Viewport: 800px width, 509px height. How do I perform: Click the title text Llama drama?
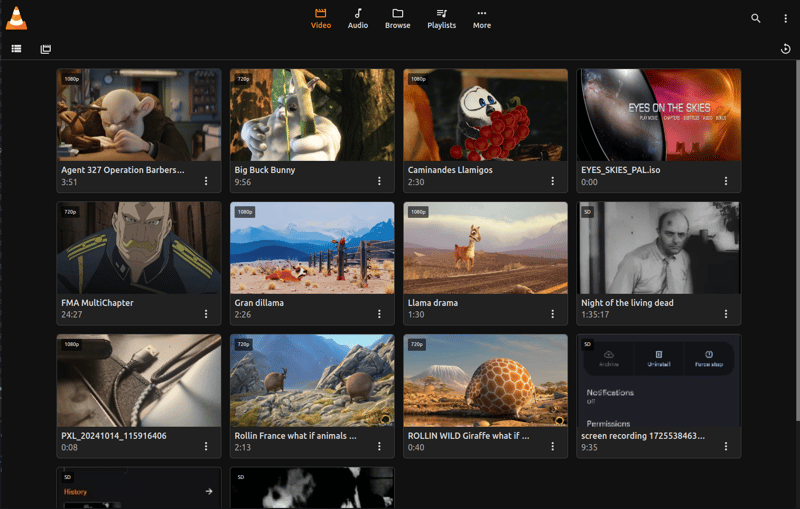(x=433, y=302)
